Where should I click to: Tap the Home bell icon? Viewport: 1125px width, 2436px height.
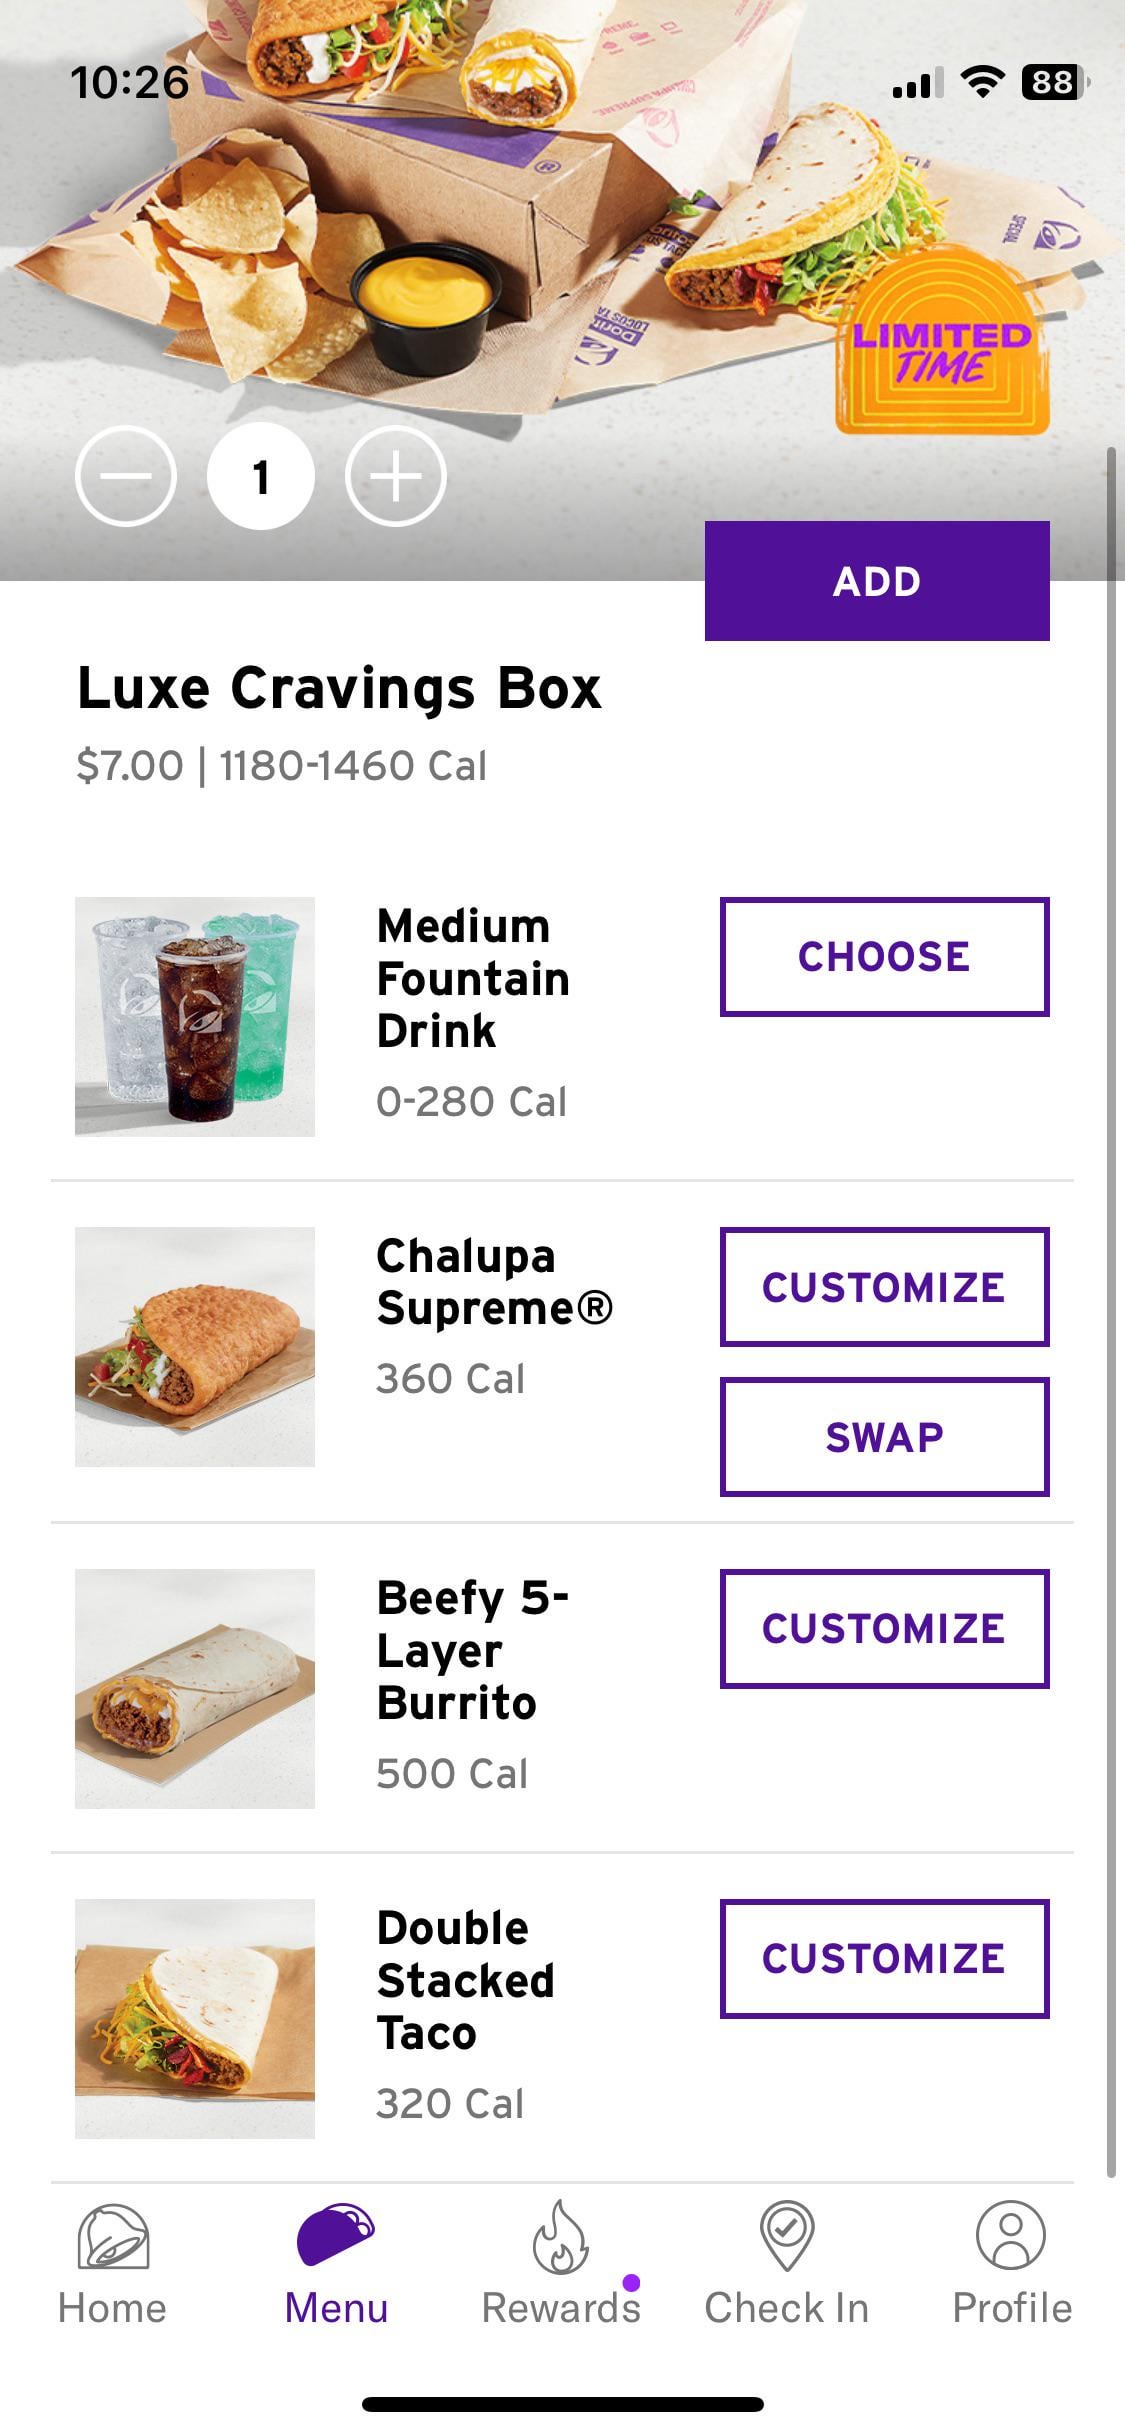click(x=113, y=2238)
